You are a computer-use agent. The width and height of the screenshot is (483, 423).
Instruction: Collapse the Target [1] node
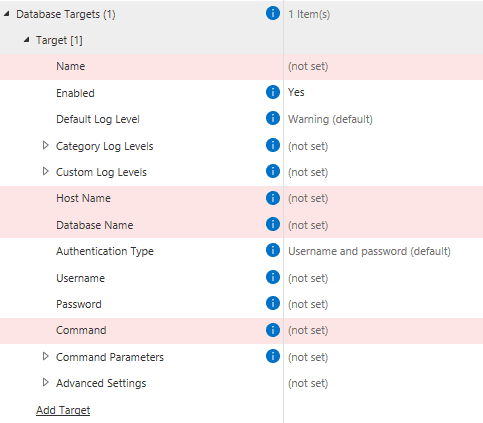click(x=26, y=40)
